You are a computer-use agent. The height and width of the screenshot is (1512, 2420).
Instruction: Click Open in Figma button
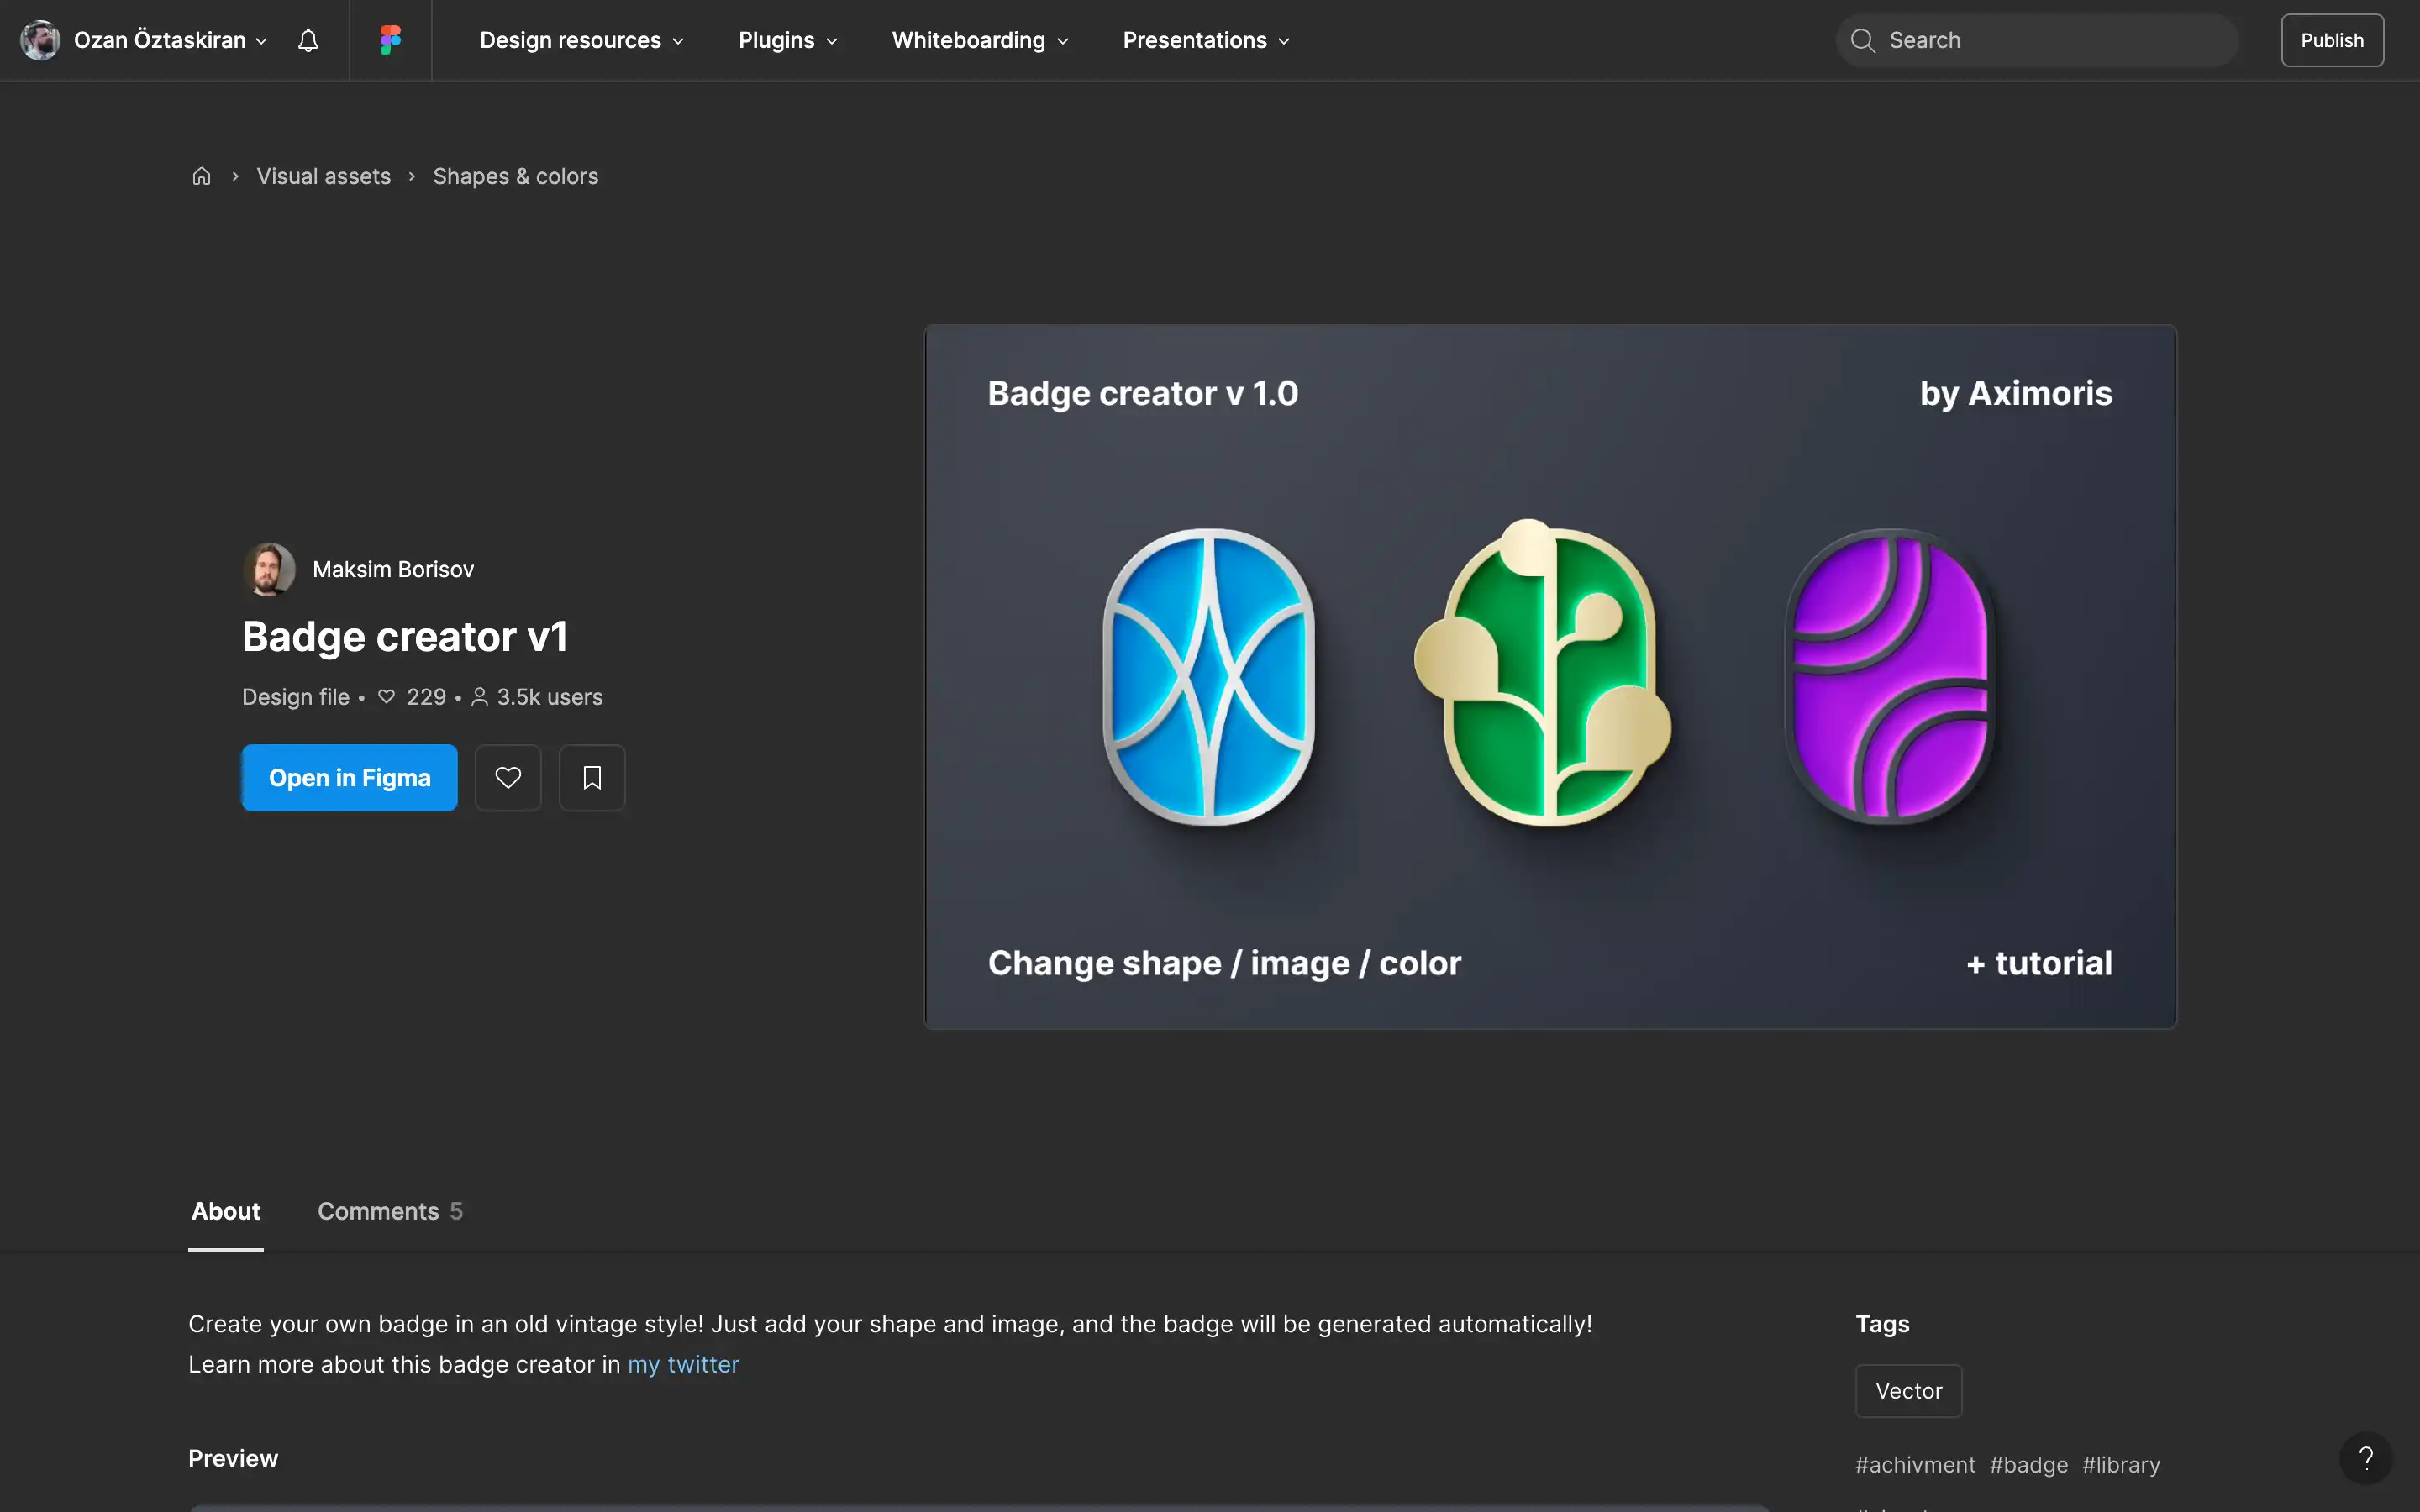pyautogui.click(x=349, y=777)
